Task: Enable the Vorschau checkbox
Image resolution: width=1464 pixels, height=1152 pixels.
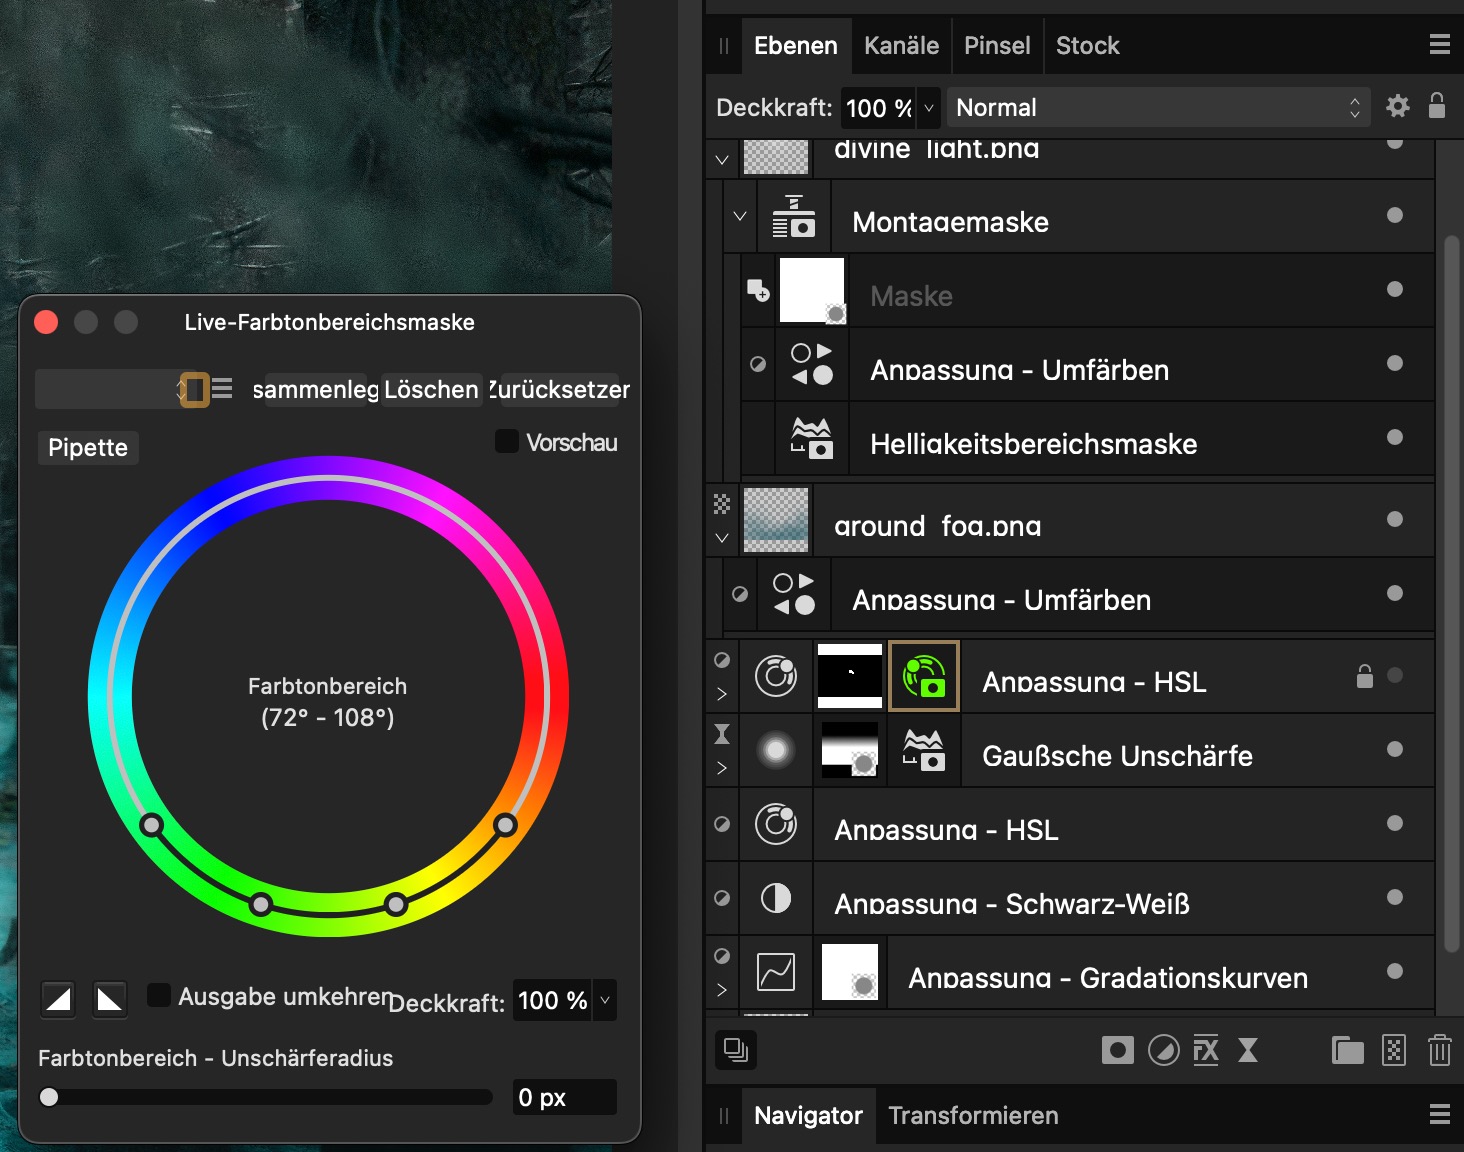Action: tap(507, 441)
